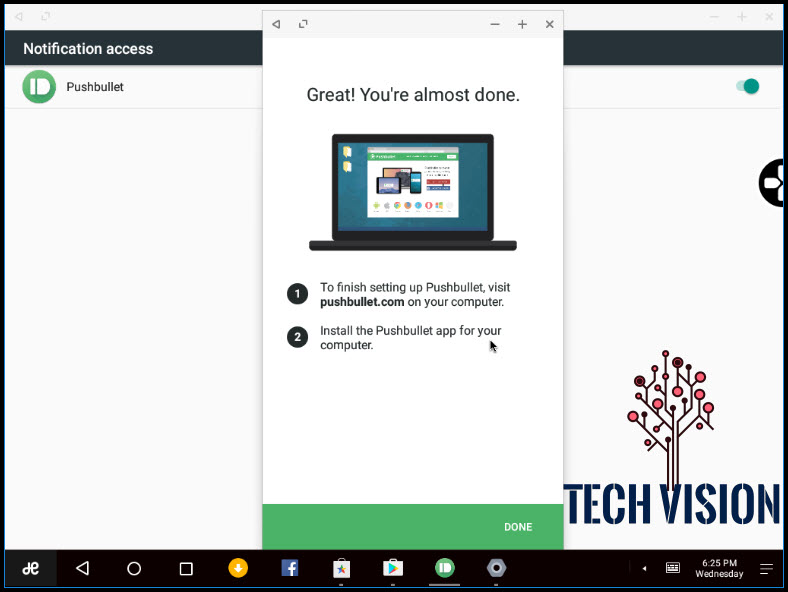The height and width of the screenshot is (592, 788).
Task: Open the star shopping bag app in taskbar
Action: click(341, 568)
